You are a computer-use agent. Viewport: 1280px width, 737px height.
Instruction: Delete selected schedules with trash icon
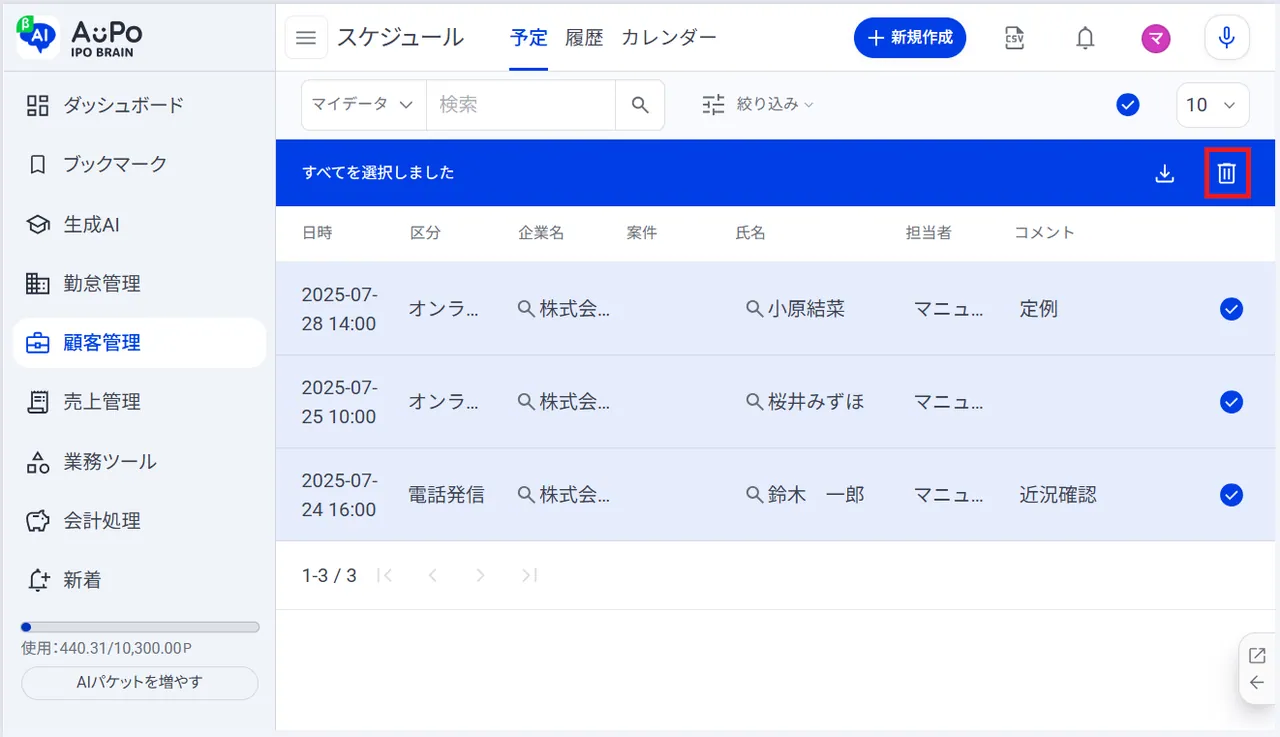(x=1227, y=173)
